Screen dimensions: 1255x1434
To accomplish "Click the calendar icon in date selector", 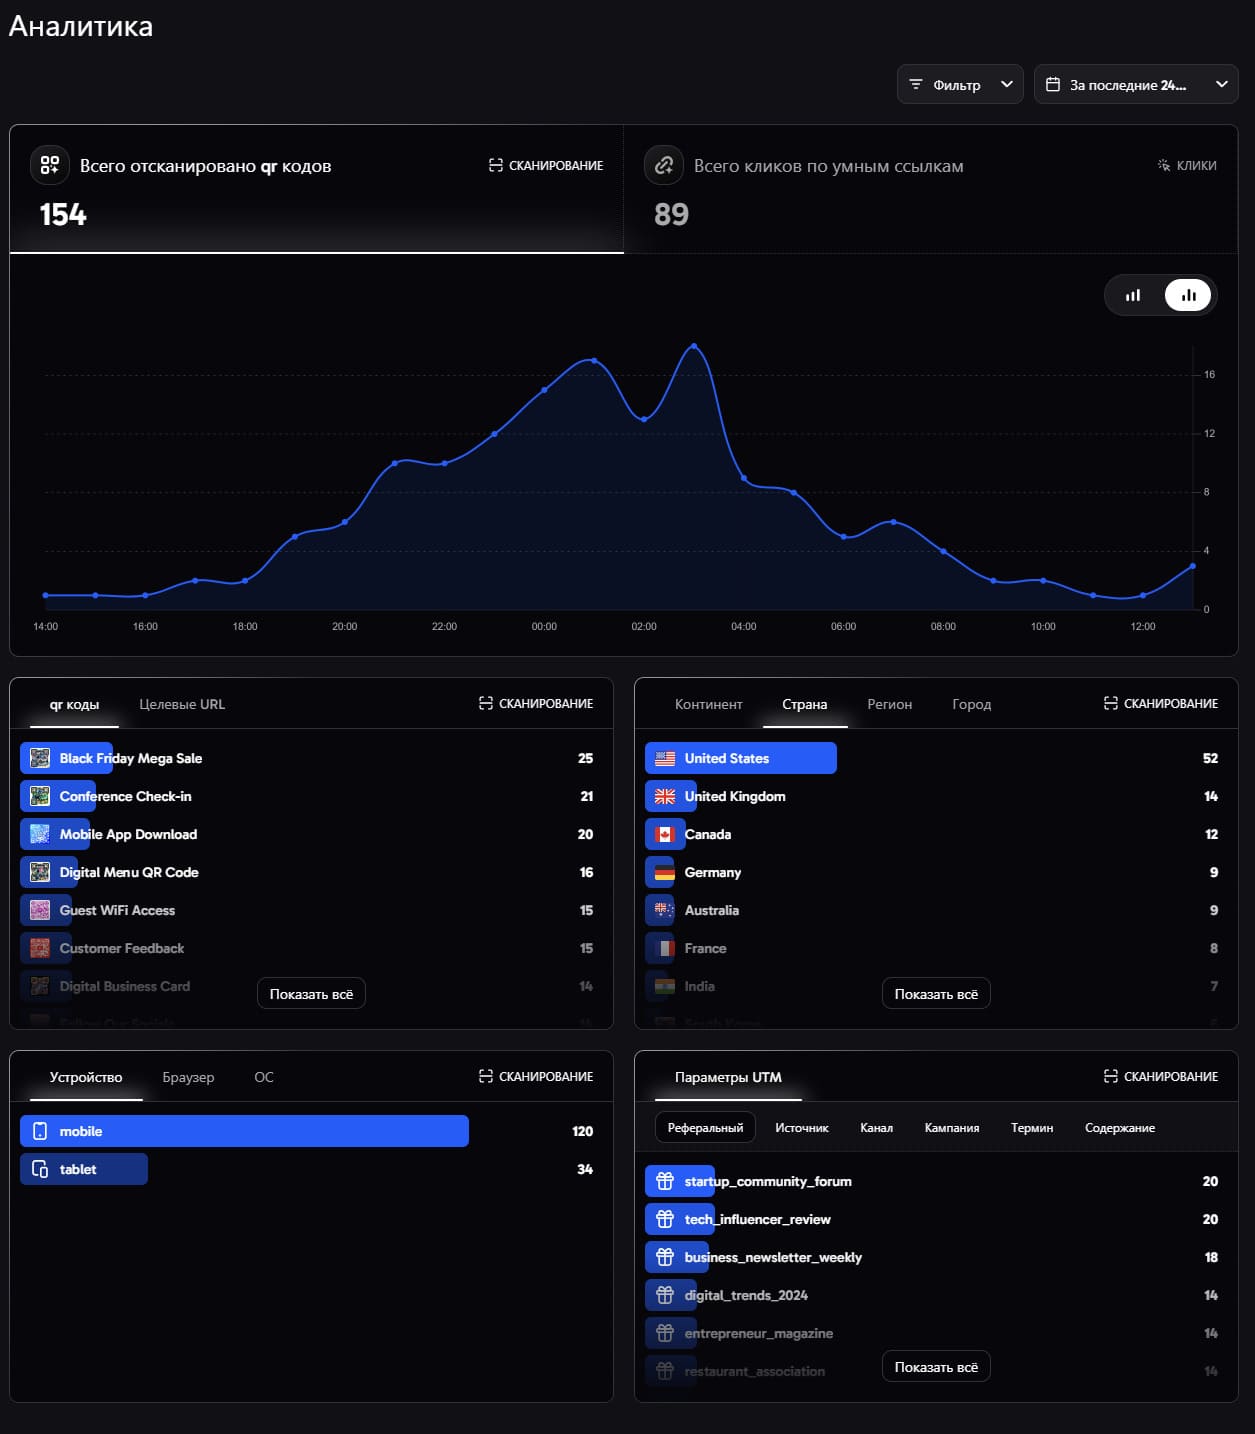I will click(x=1053, y=85).
